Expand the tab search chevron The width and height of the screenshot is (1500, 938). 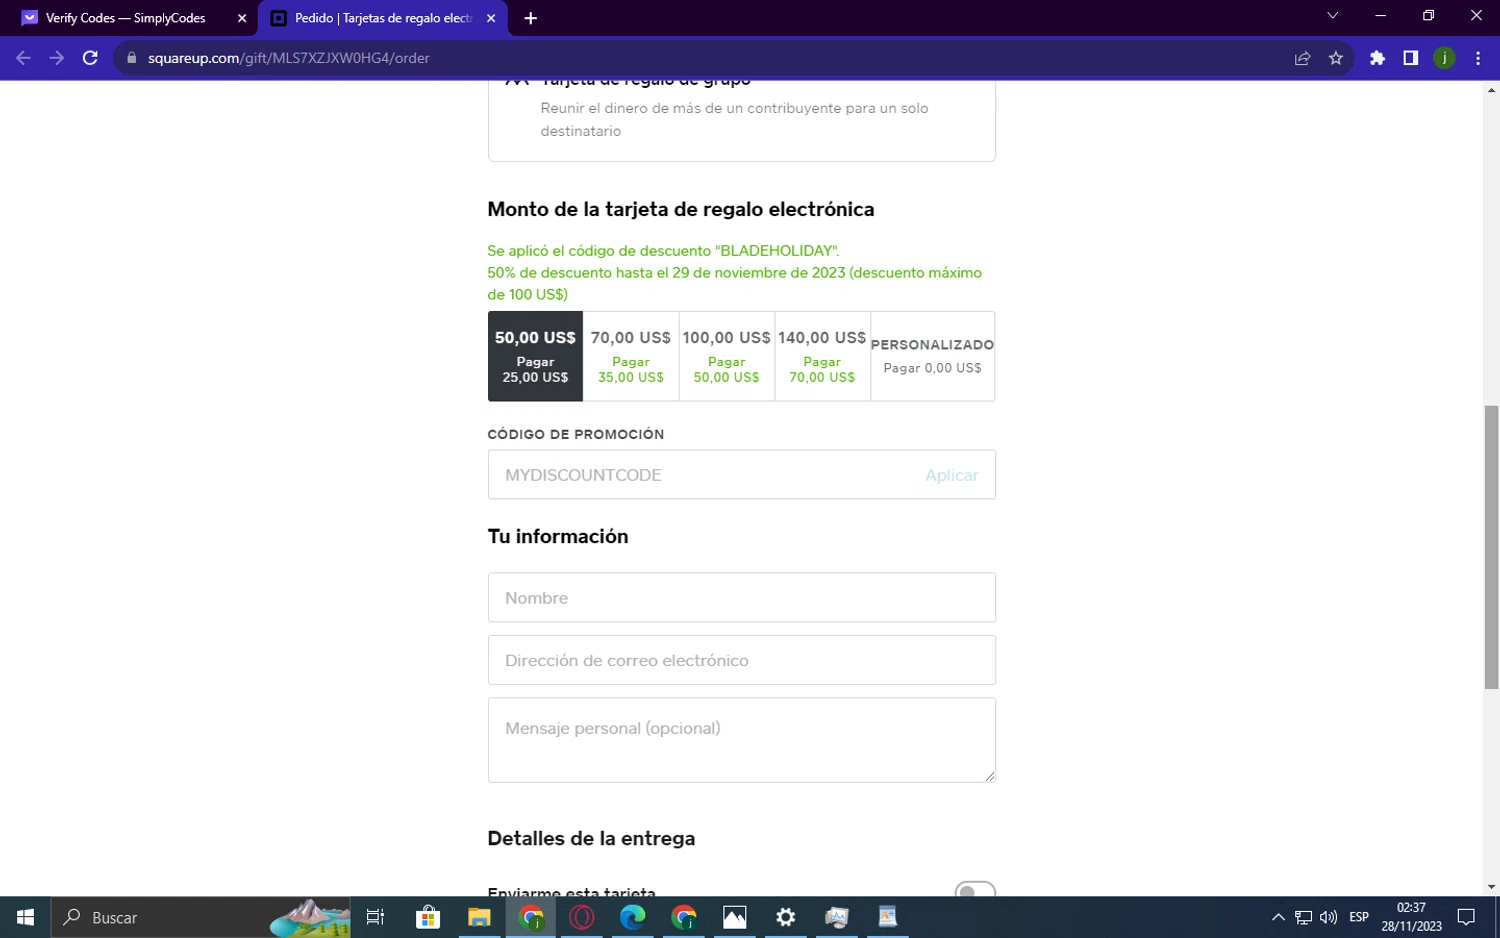pos(1332,16)
